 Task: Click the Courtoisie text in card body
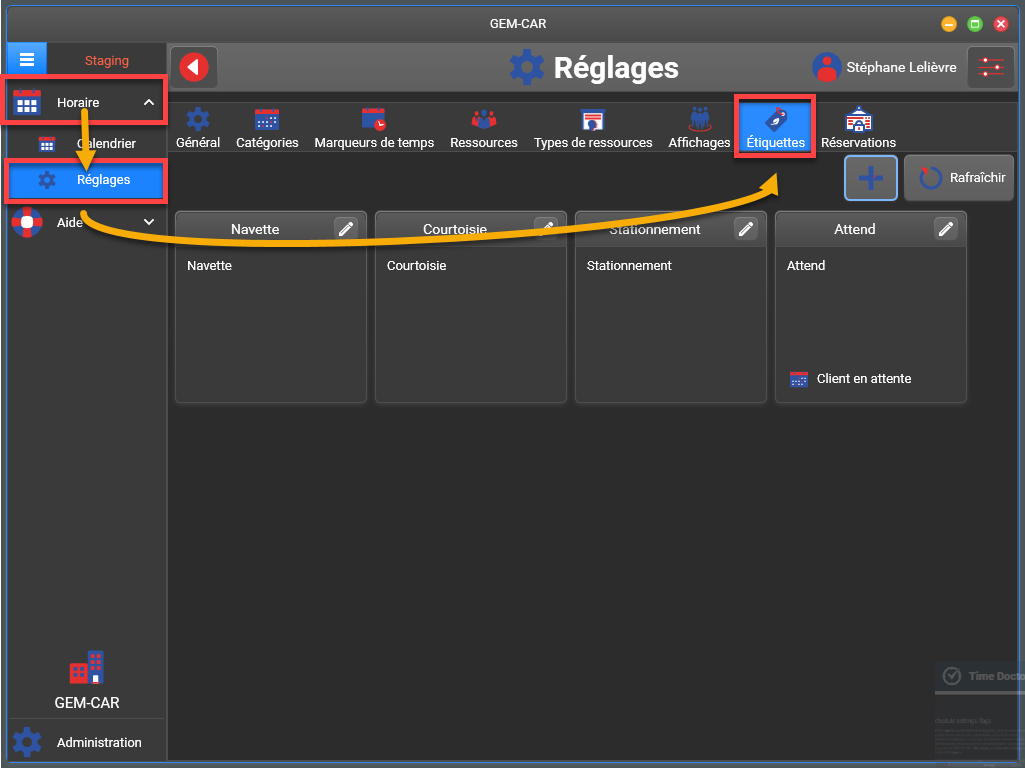[416, 265]
